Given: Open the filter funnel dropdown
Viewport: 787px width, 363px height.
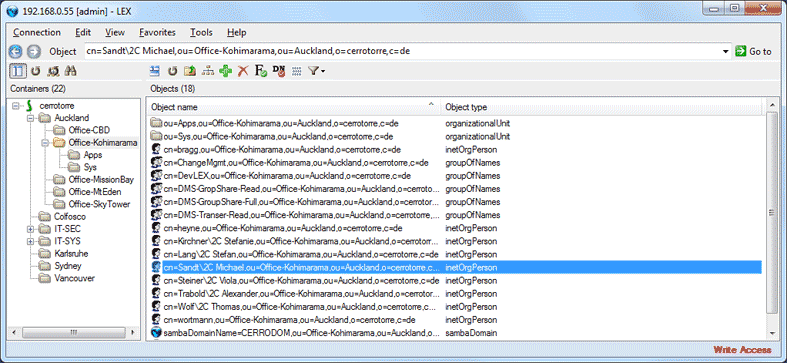Looking at the screenshot, I should [x=316, y=71].
